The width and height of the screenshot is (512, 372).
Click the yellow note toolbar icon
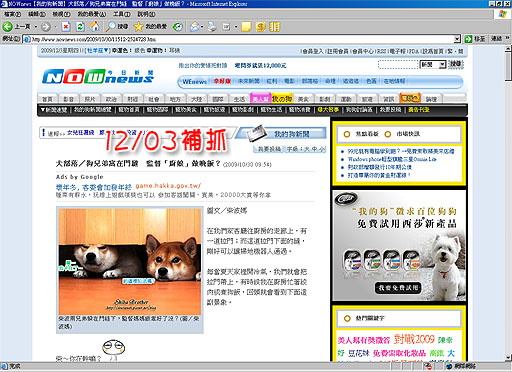click(246, 27)
